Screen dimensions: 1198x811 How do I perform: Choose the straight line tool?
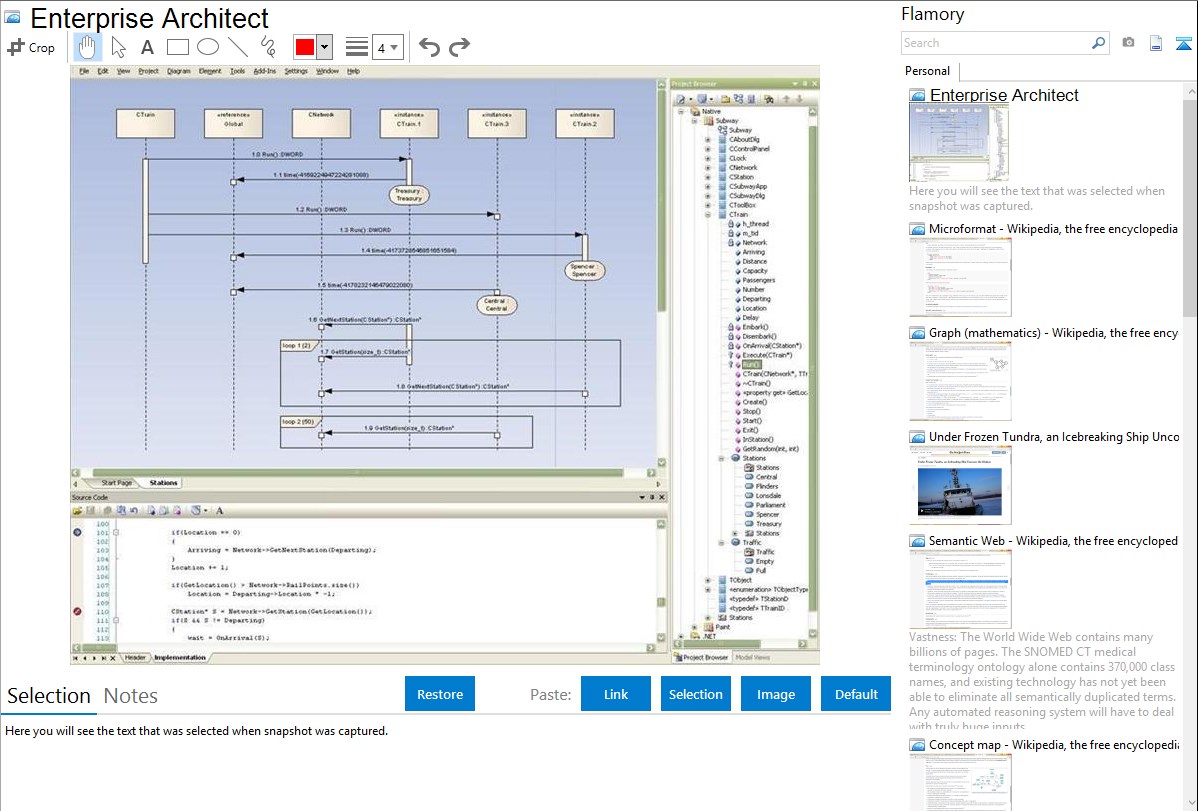pos(238,47)
